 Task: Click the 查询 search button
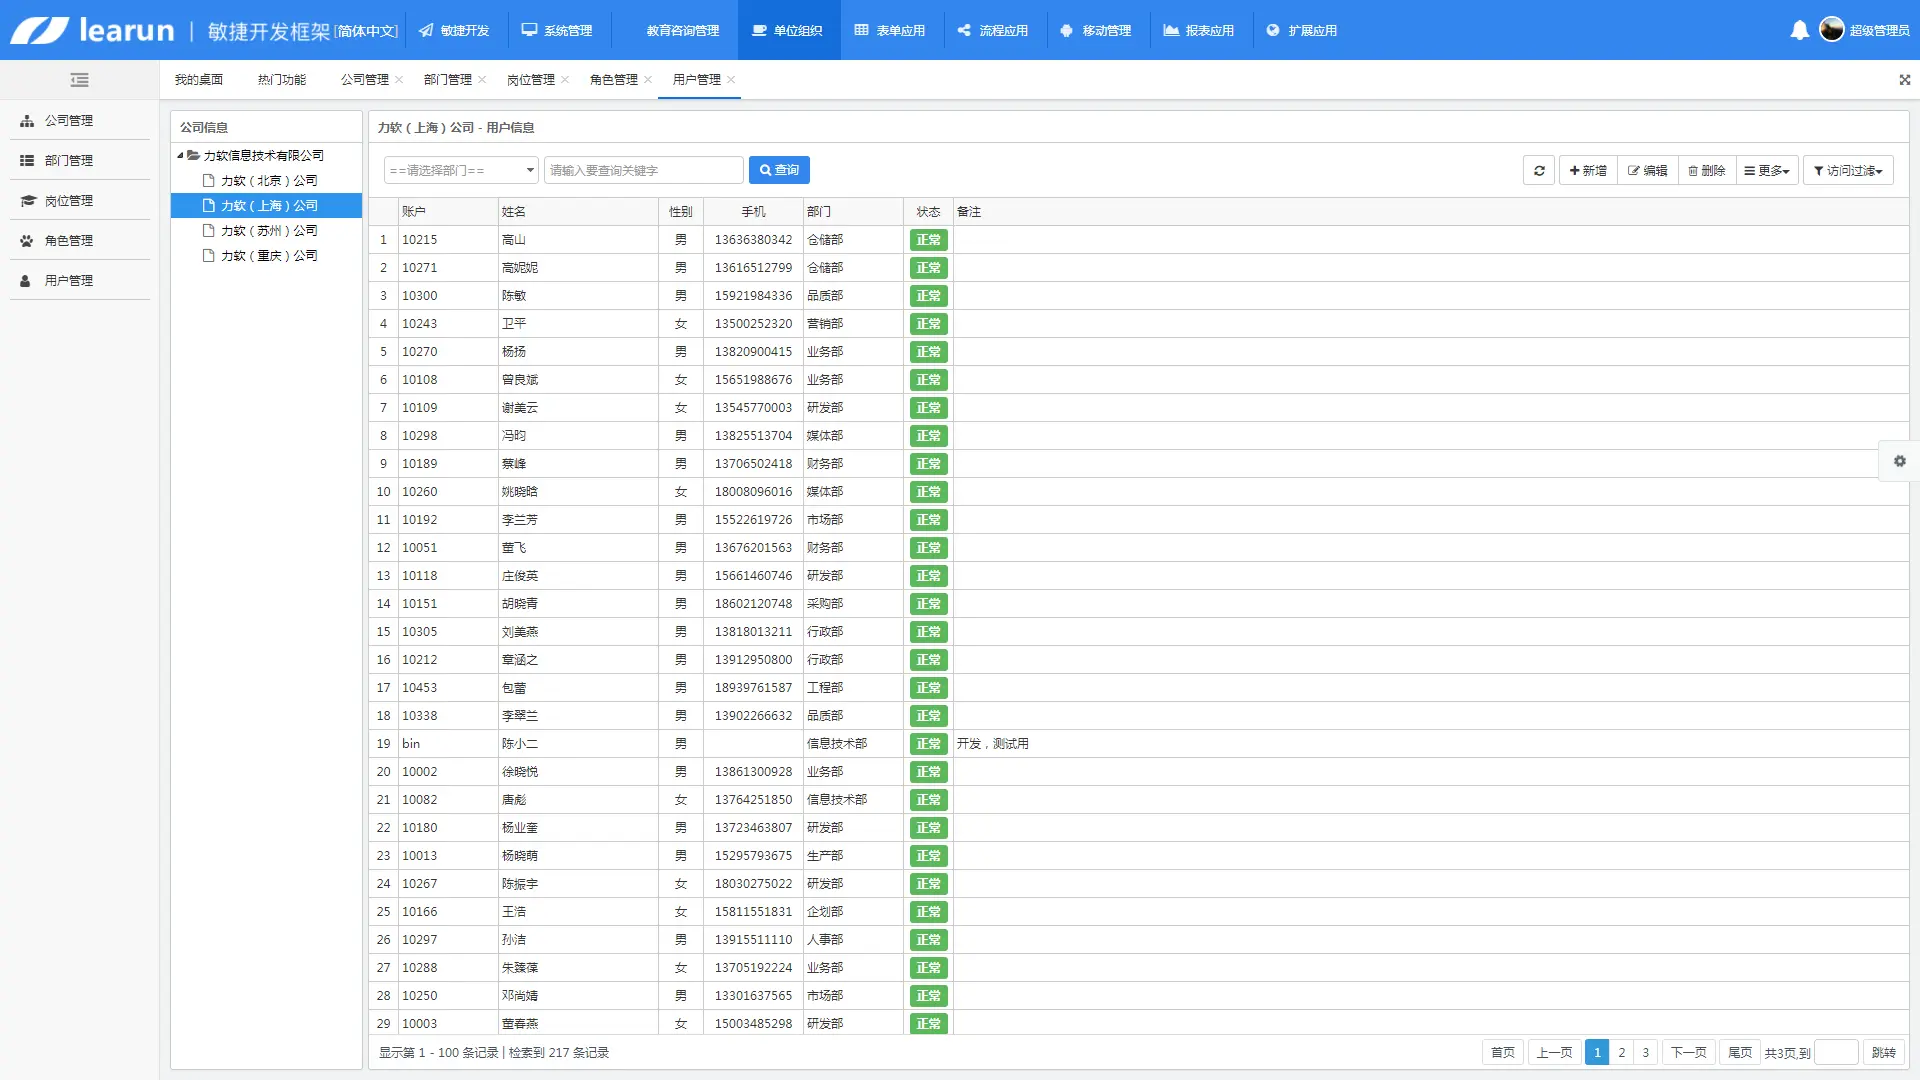coord(779,171)
